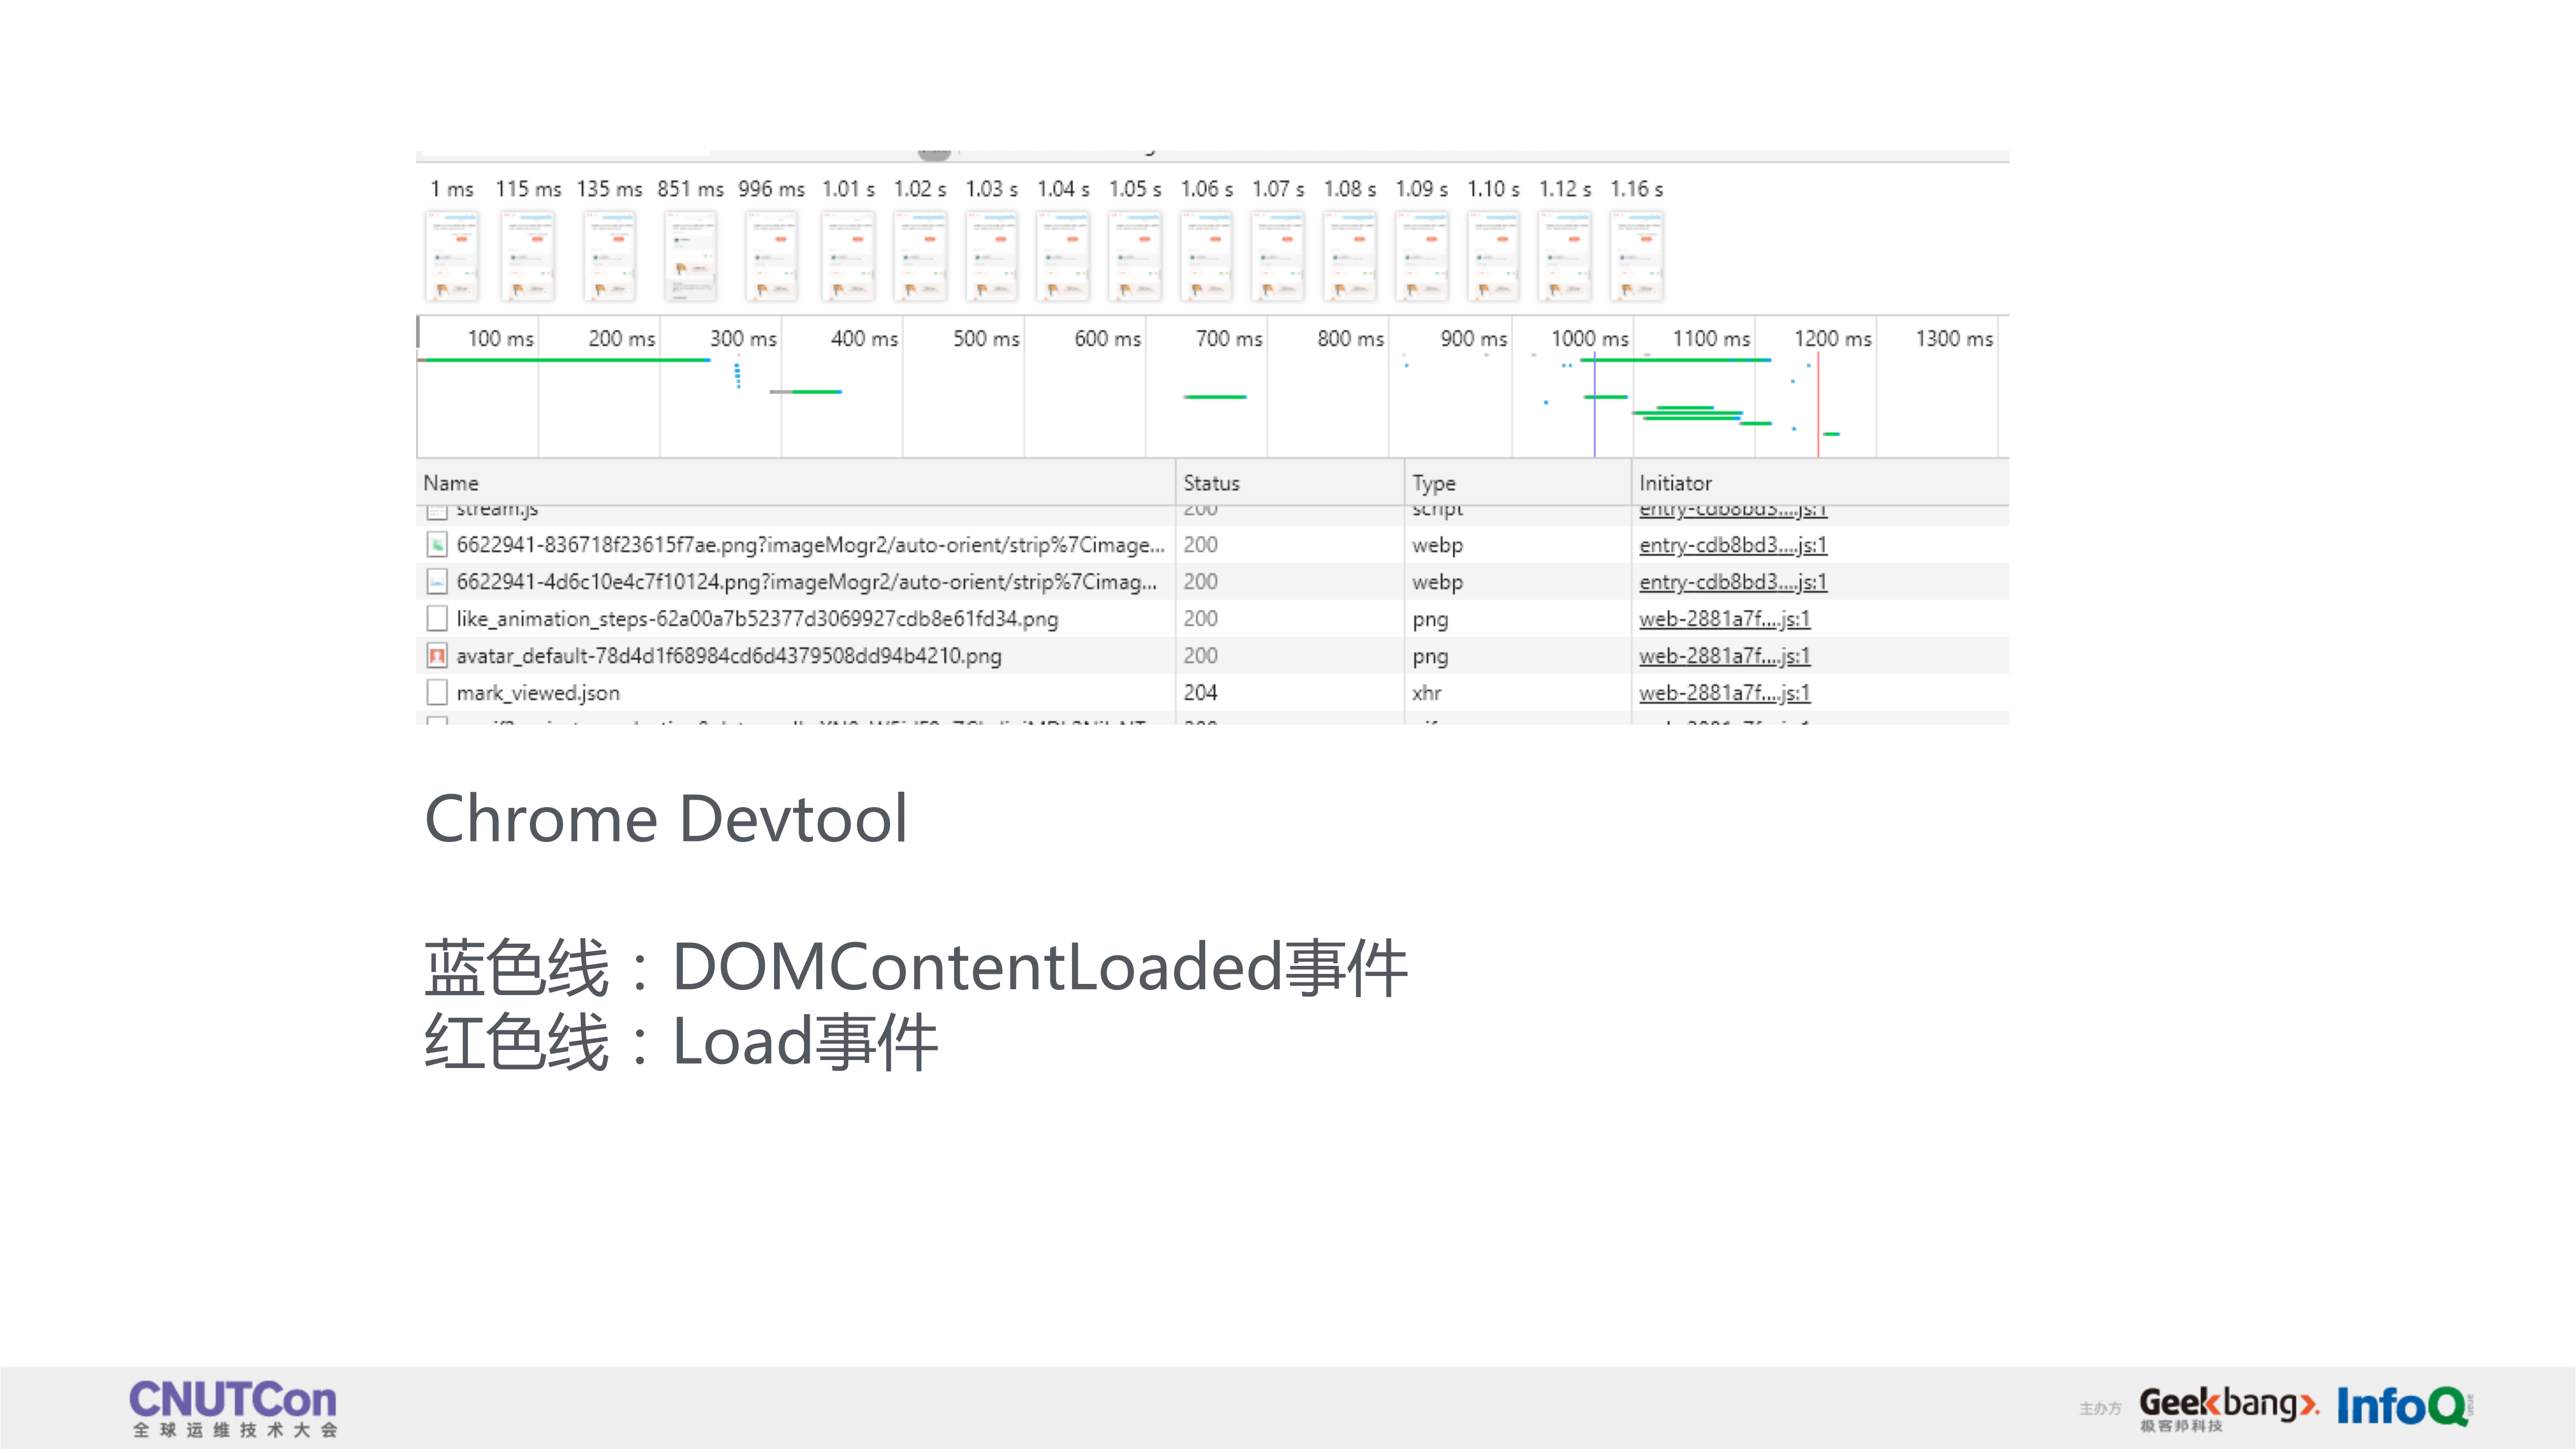The image size is (2576, 1449).
Task: Sort requests by the Type column header
Action: tap(1434, 482)
